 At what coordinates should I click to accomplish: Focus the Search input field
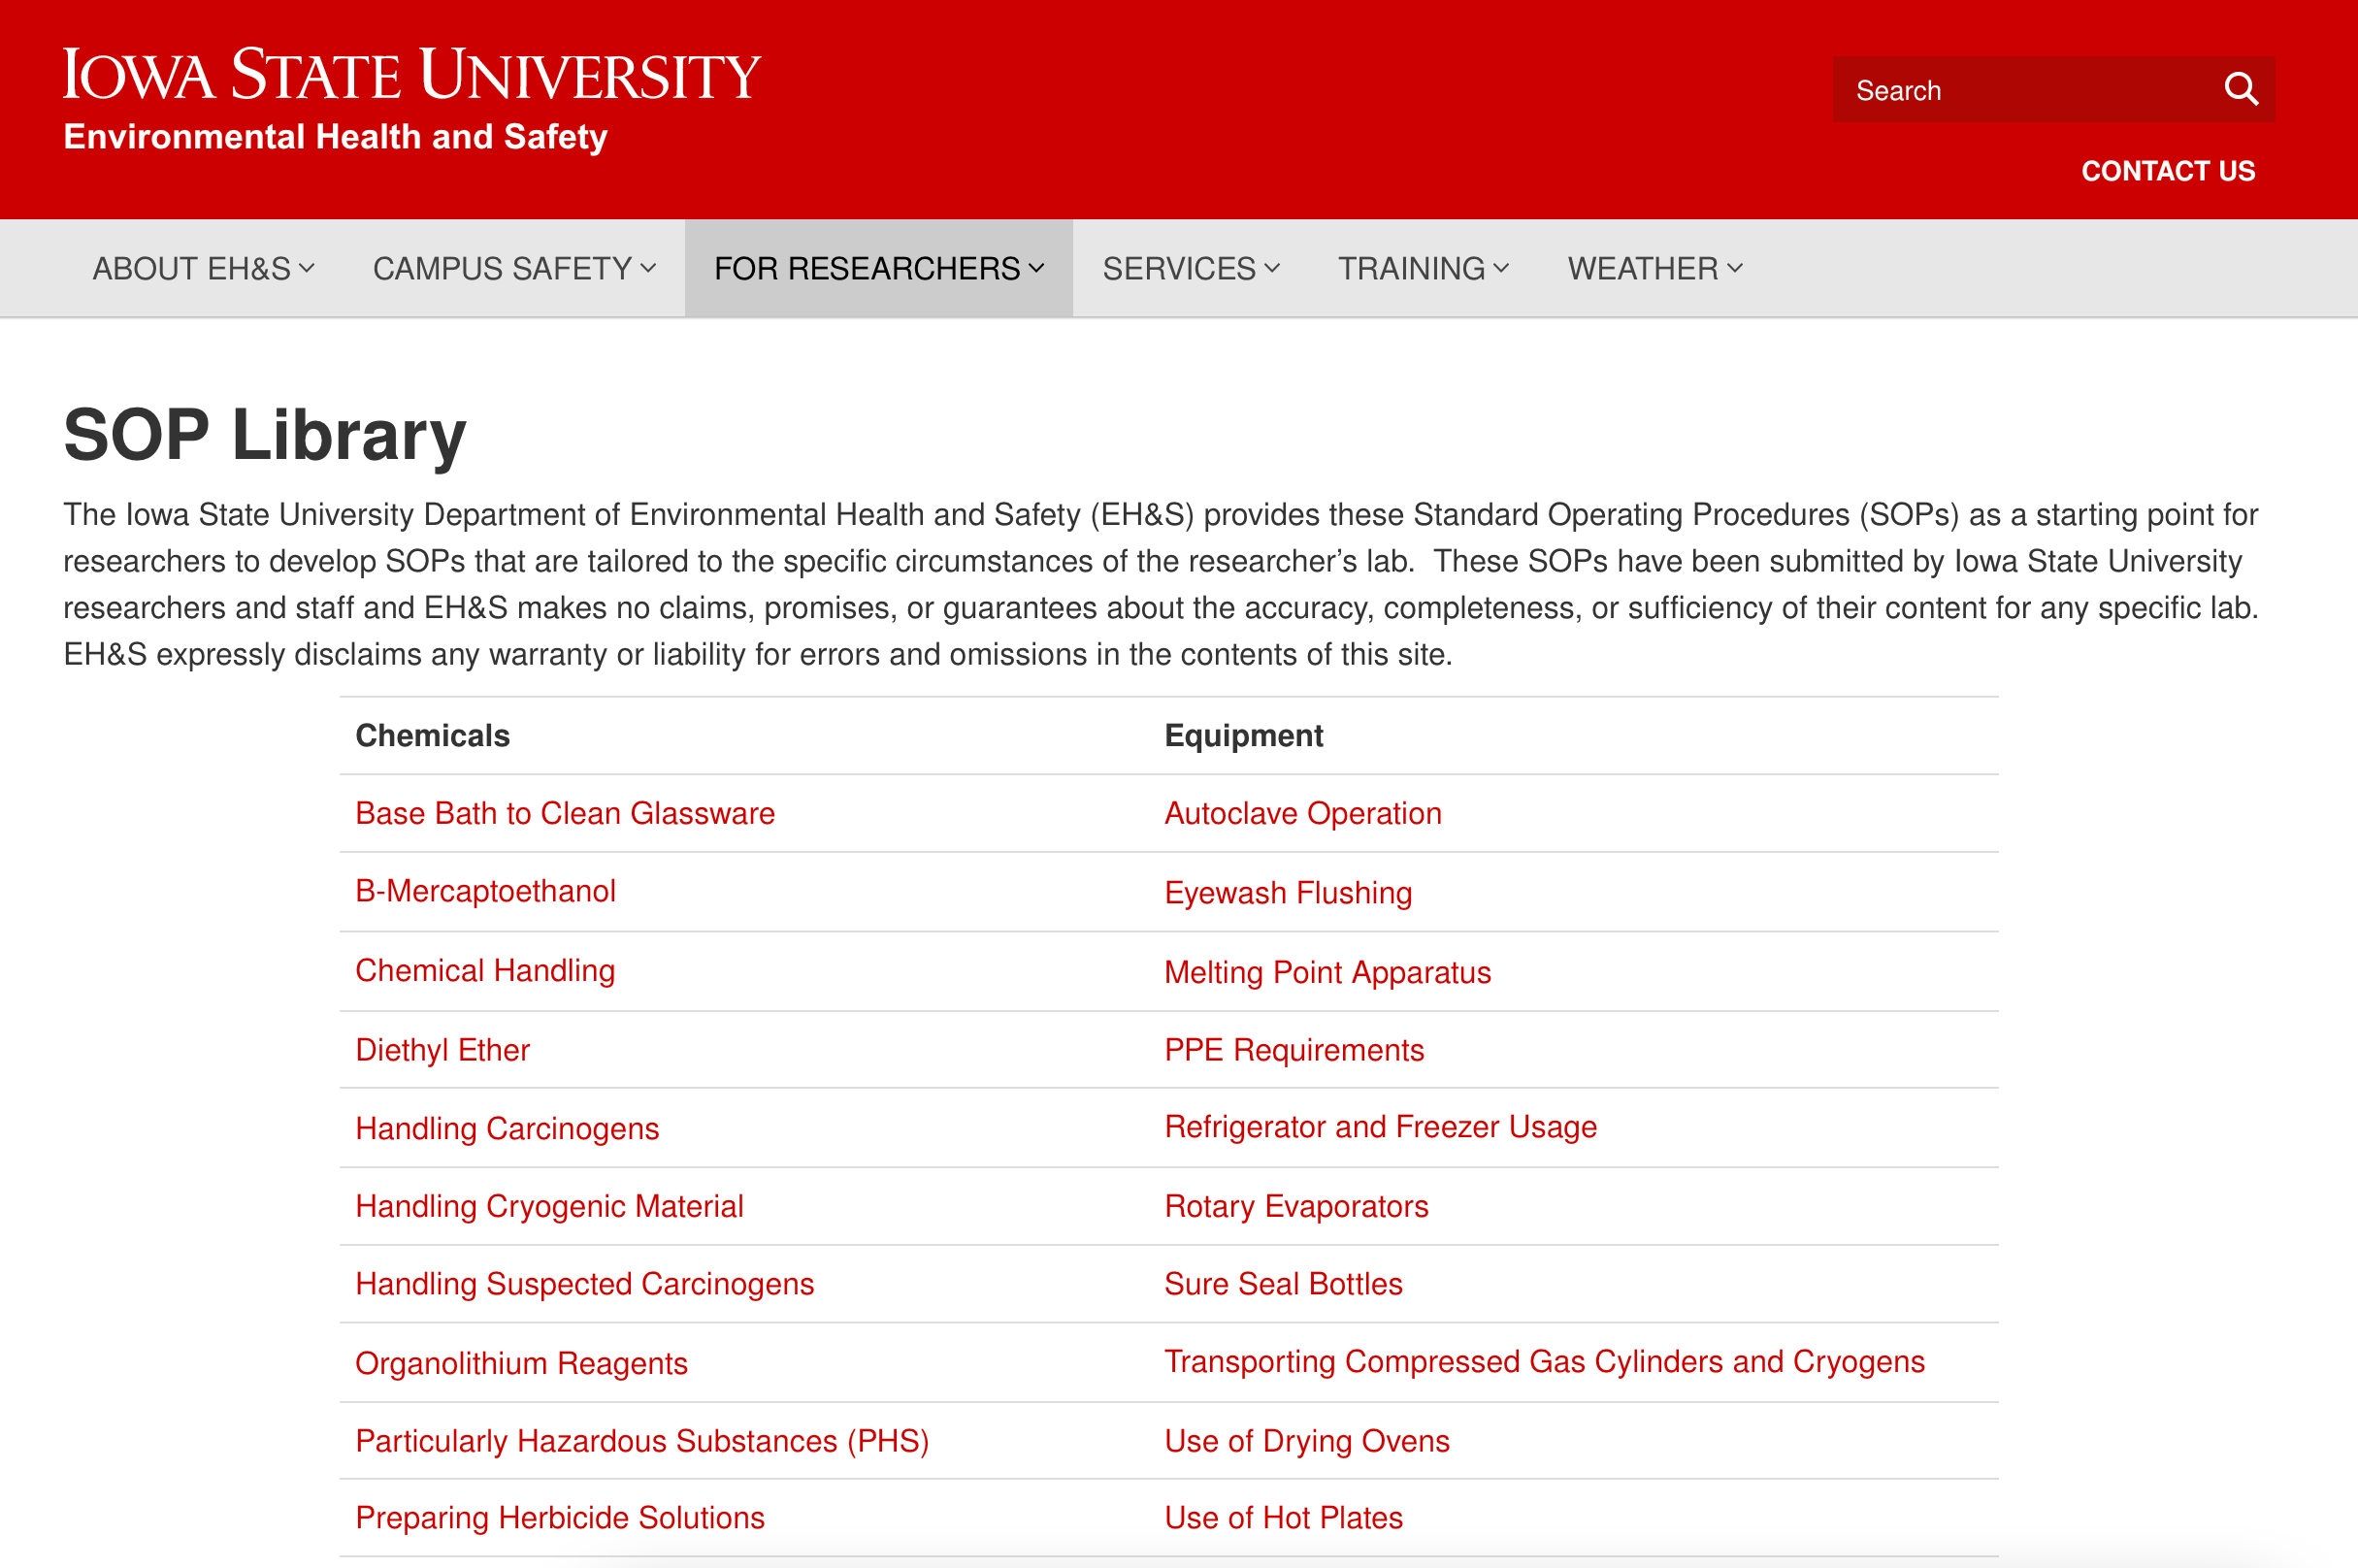click(x=2025, y=90)
